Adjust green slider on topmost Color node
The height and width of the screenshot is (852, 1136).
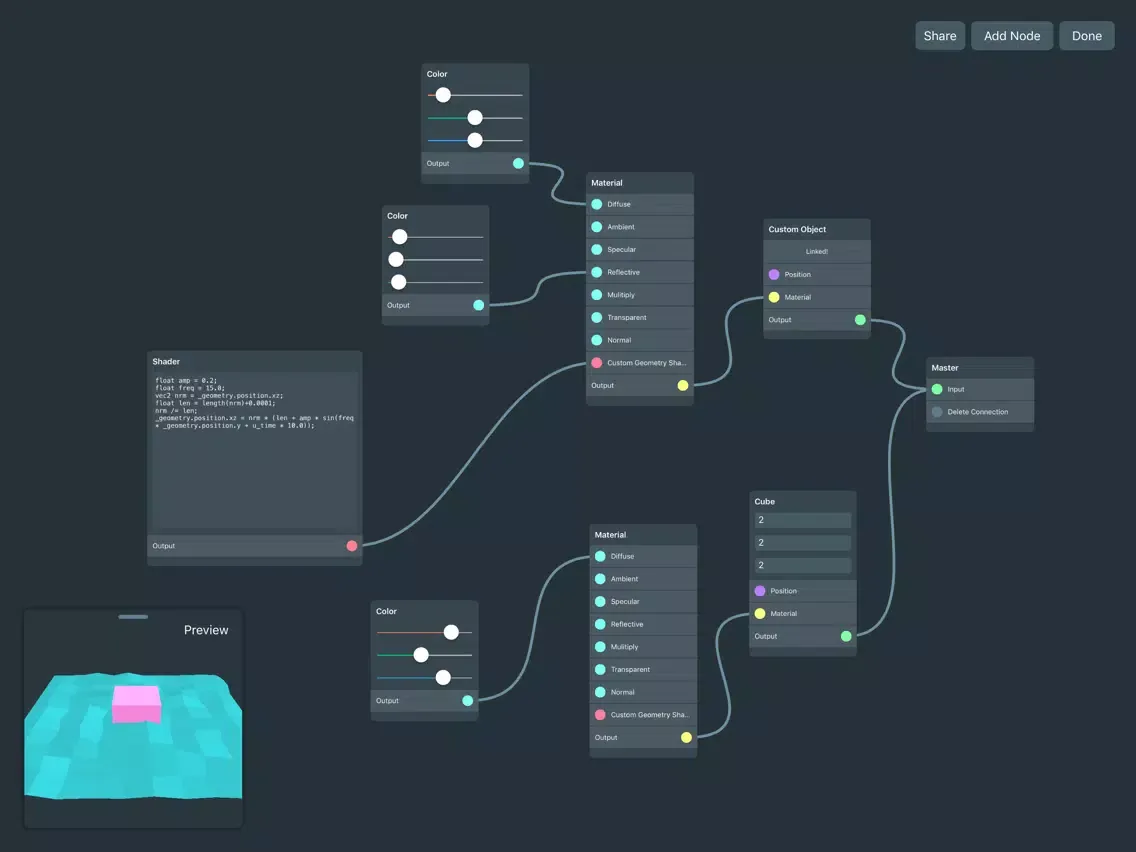coord(475,117)
